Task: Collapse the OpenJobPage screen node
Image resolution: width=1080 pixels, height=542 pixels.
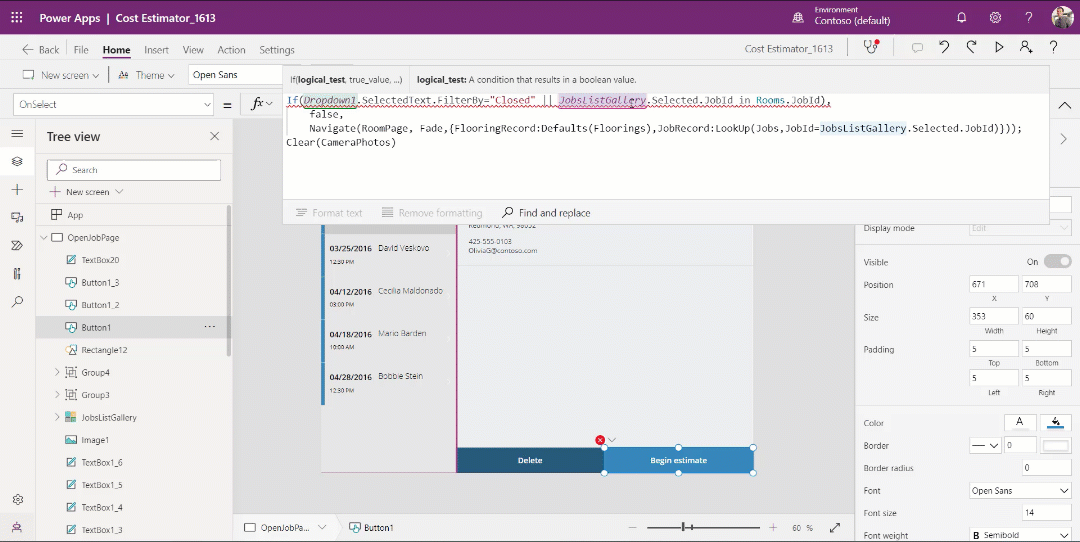Action: point(44,238)
